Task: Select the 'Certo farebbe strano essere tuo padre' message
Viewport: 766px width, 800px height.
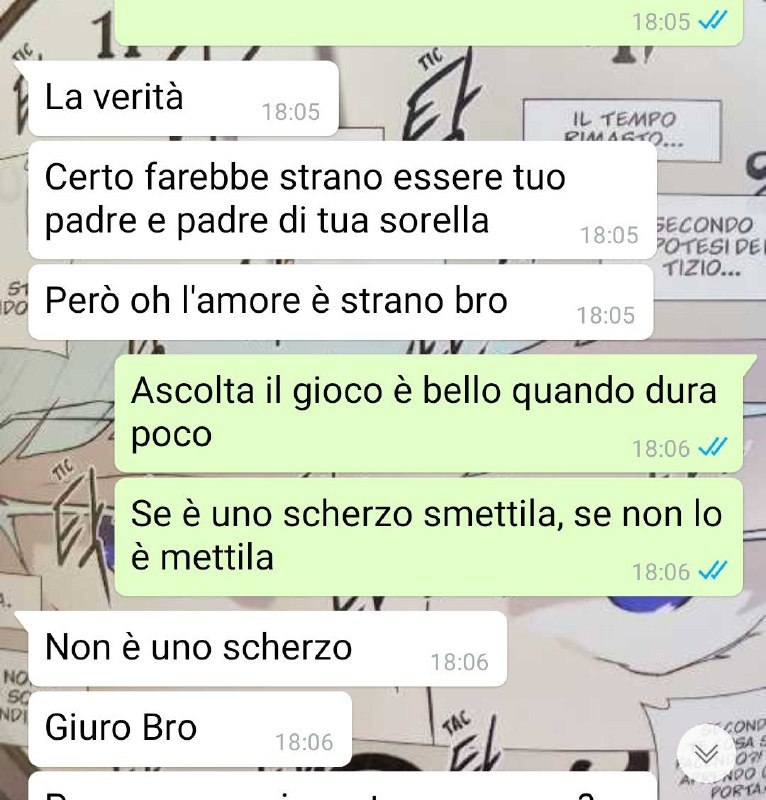Action: point(342,200)
